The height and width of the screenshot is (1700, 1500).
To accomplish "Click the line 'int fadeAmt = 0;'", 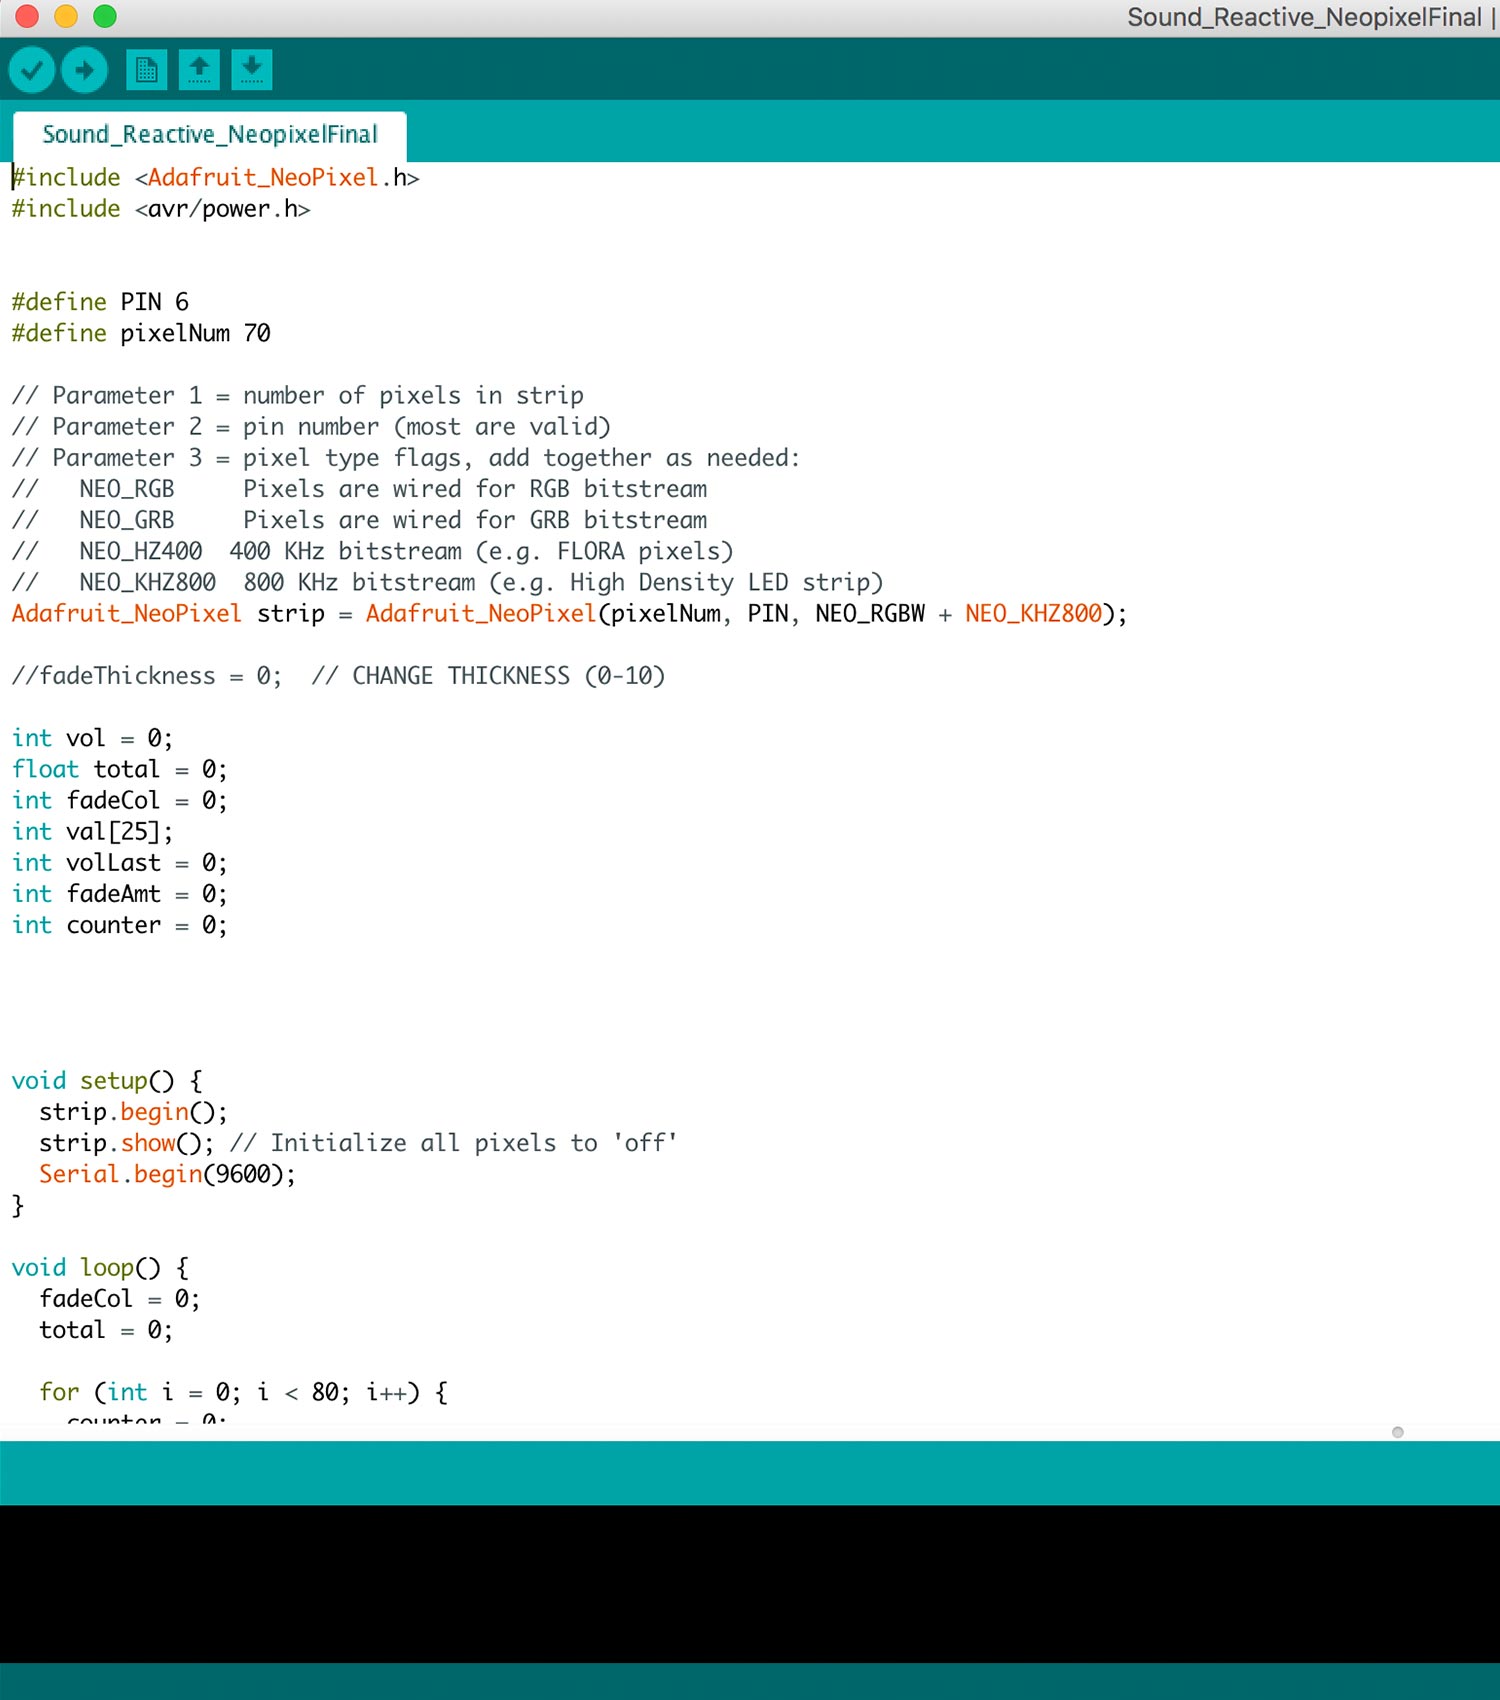I will tap(120, 893).
